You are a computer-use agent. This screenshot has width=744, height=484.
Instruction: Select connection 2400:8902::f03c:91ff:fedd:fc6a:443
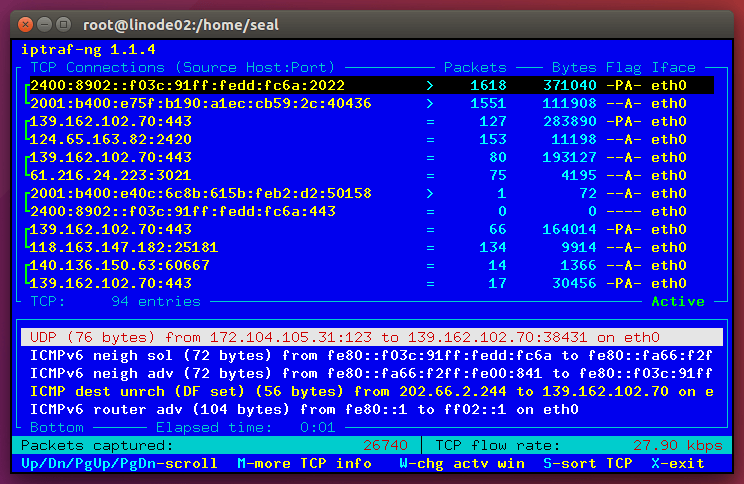(183, 212)
